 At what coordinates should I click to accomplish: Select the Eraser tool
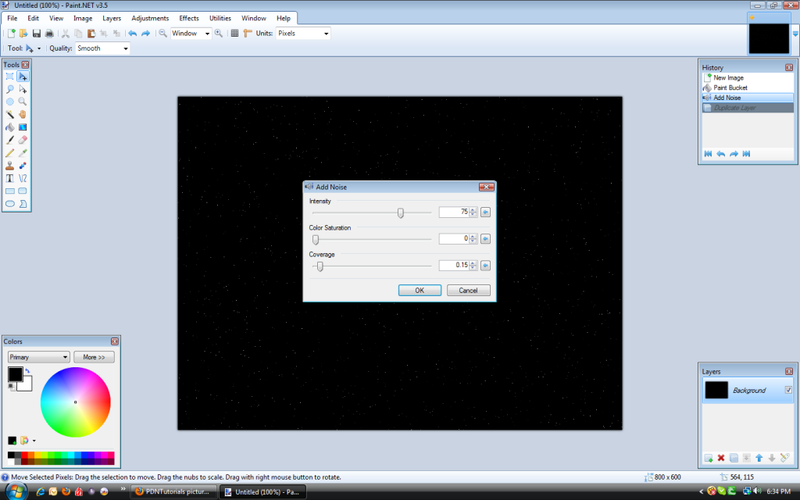pos(22,140)
